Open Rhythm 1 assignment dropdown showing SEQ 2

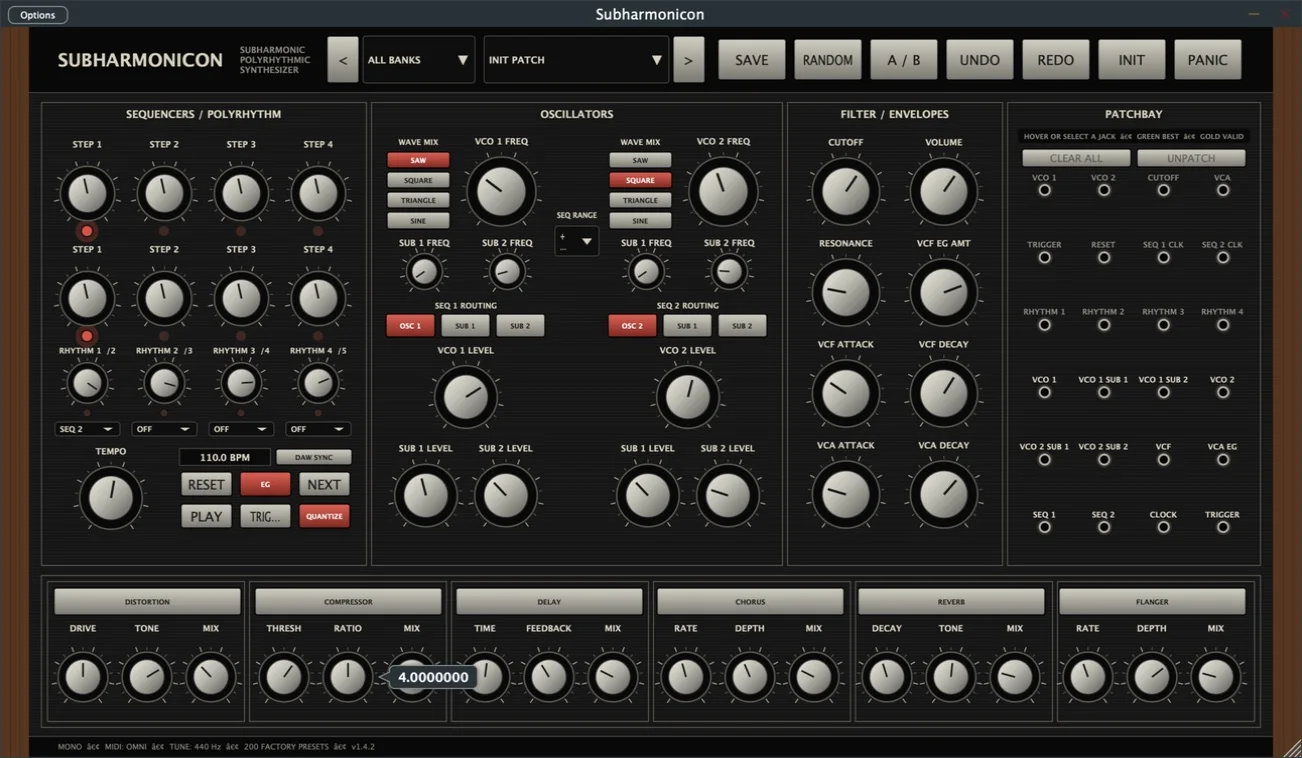[x=87, y=429]
